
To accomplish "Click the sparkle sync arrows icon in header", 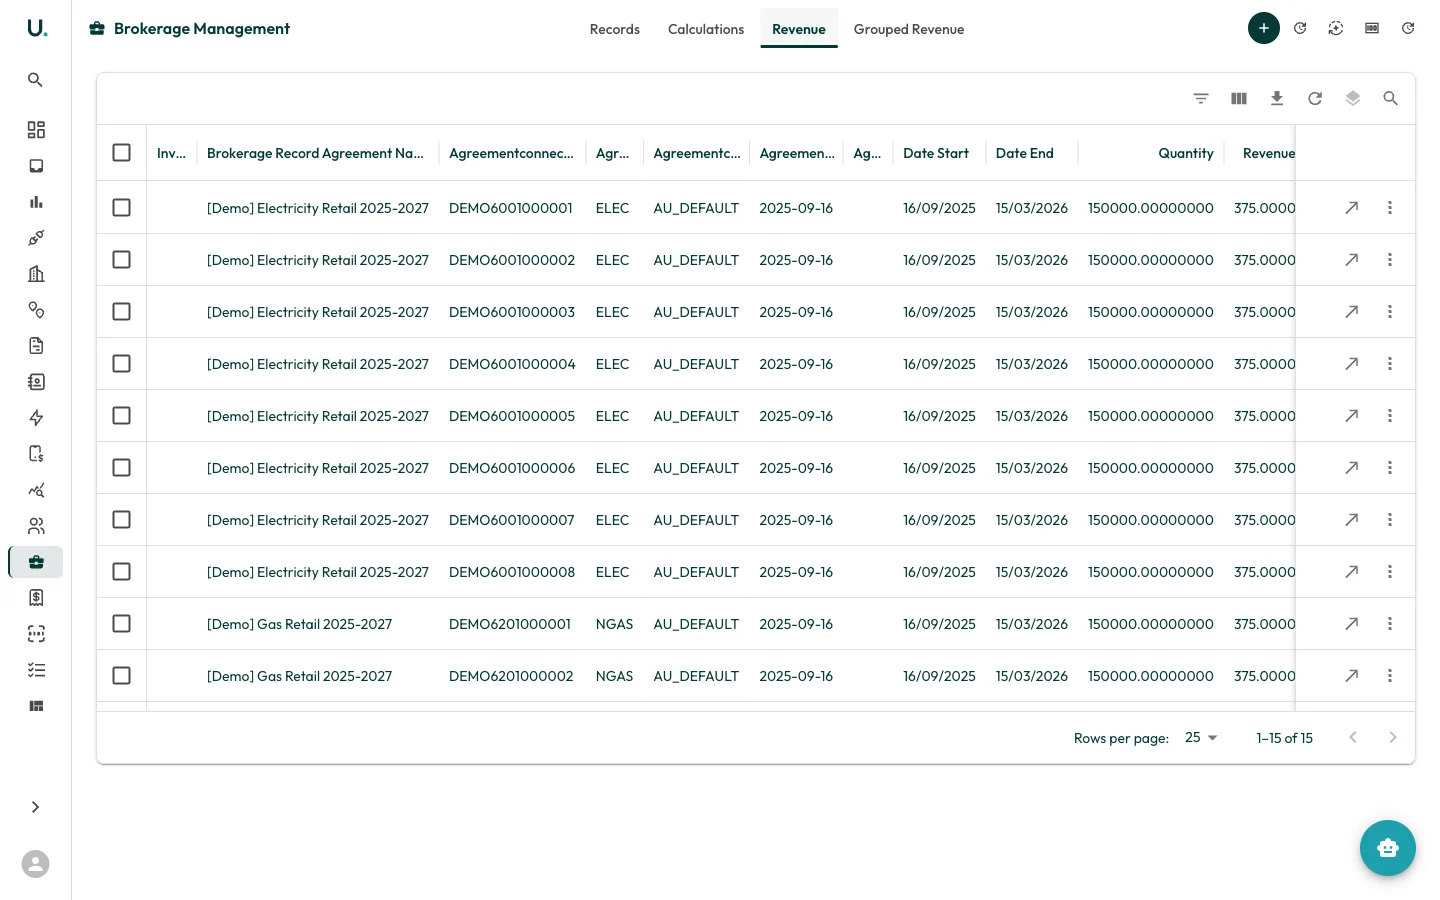I will click(1336, 28).
